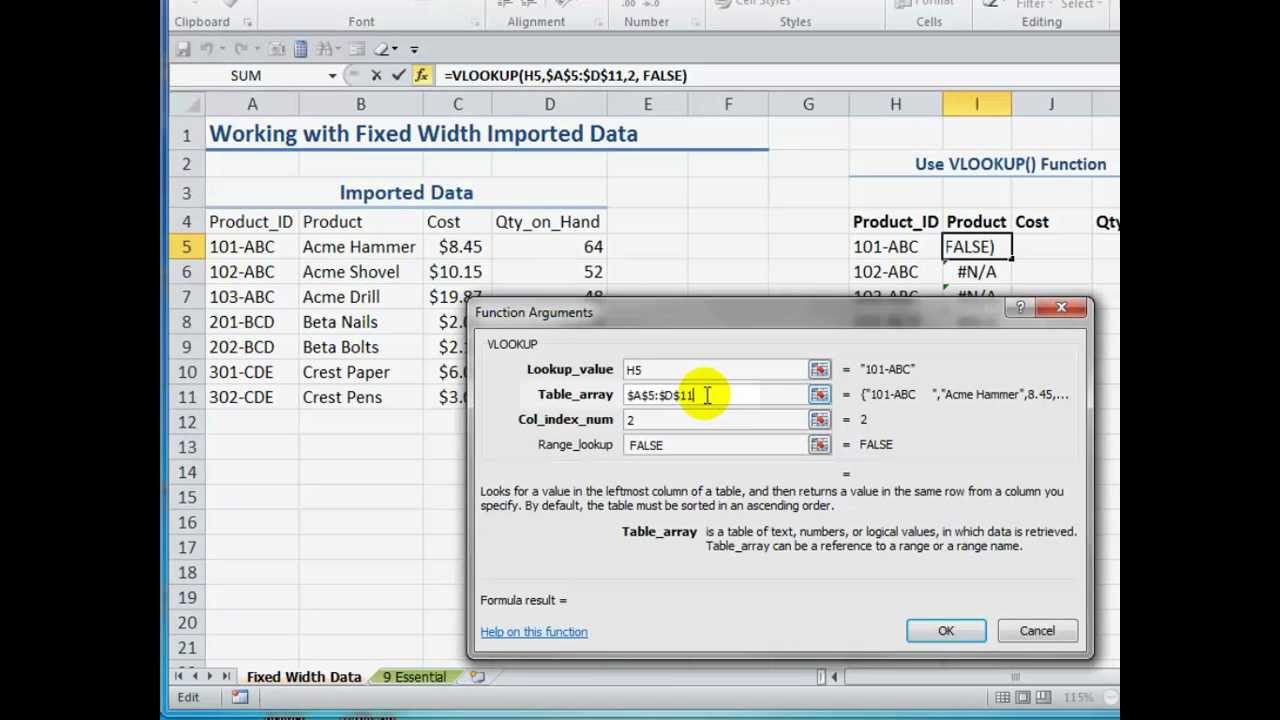Viewport: 1280px width, 720px height.
Task: Select the Imported Data heading cell
Action: [406, 192]
